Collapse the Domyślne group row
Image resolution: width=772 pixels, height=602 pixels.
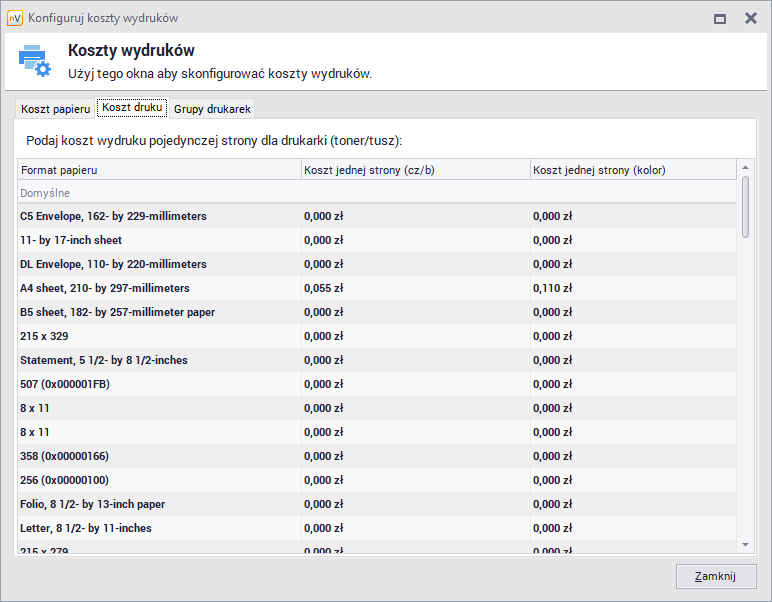click(46, 193)
